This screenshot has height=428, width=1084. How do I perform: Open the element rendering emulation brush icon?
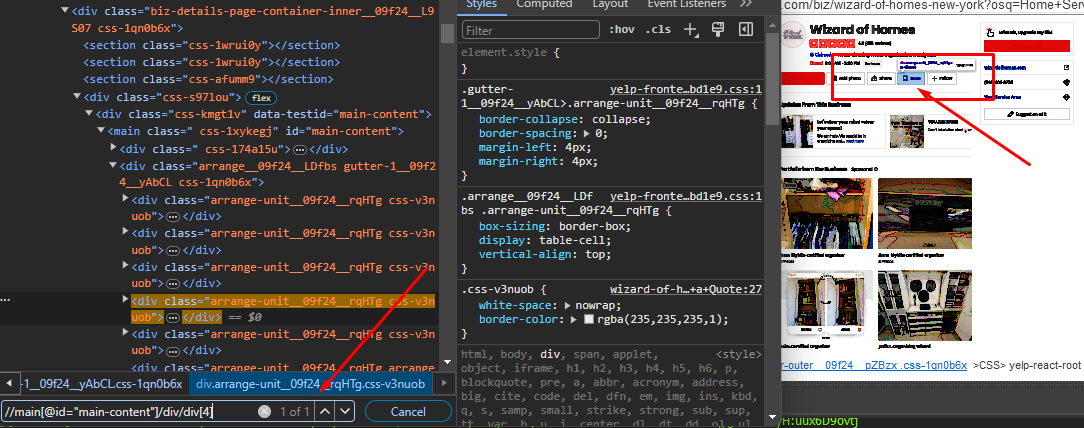[x=717, y=30]
